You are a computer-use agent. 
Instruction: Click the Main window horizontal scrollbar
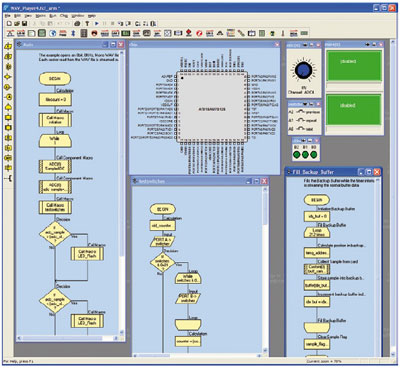(68, 338)
